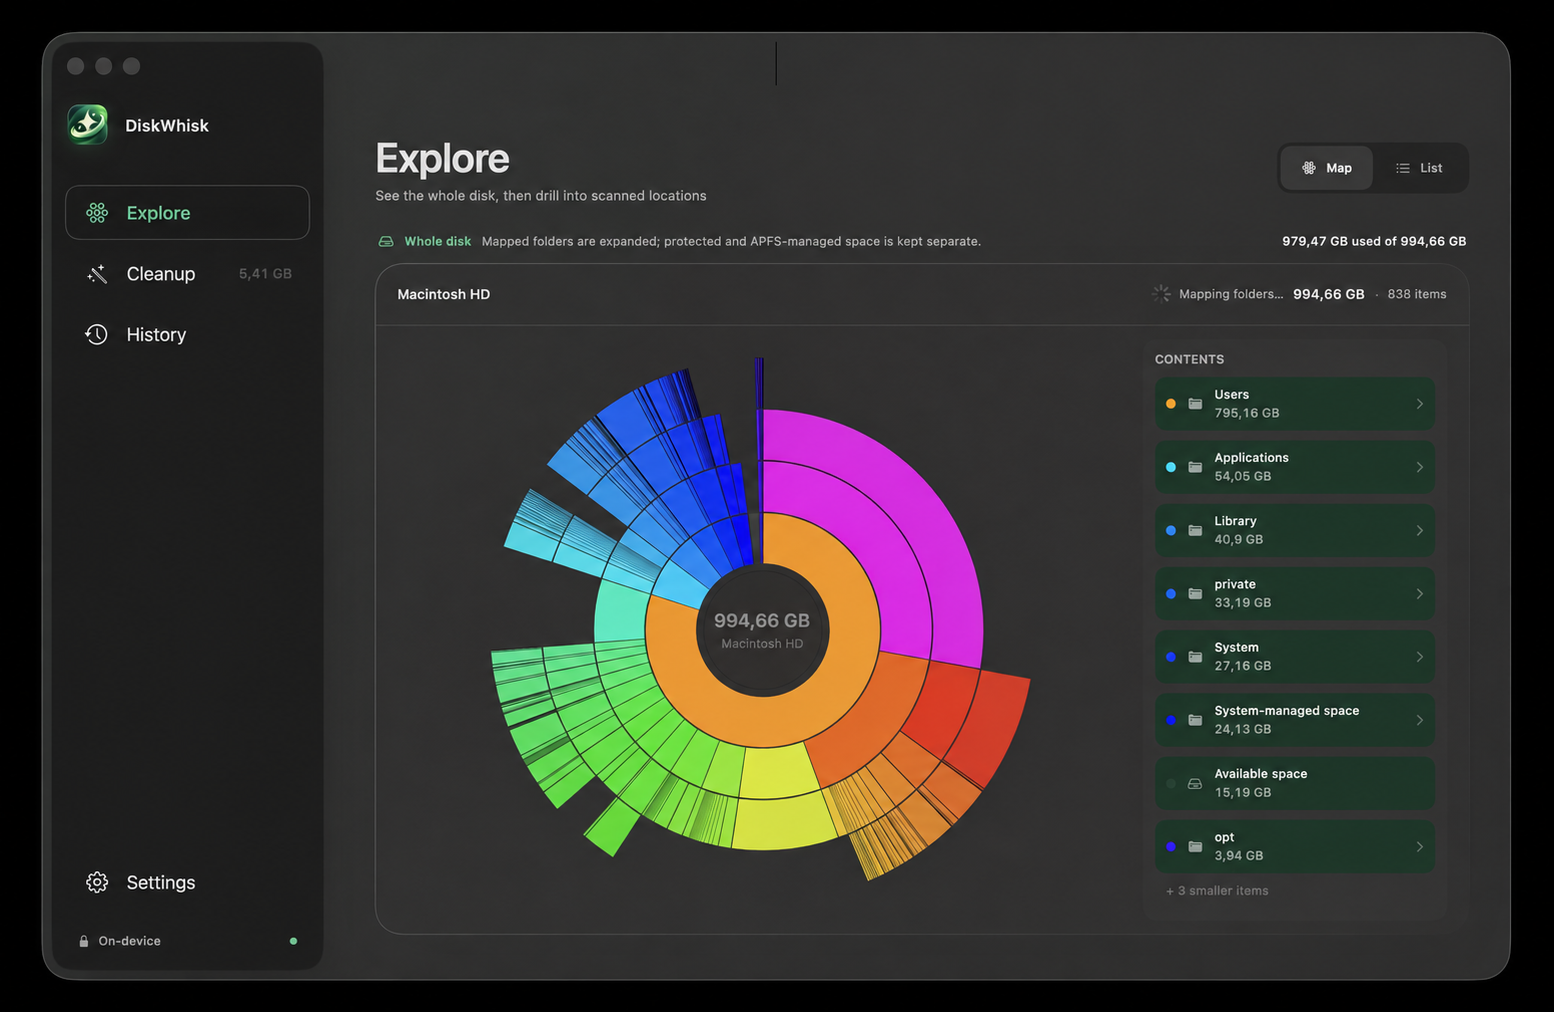
Task: Click the Applications folder icon
Action: pos(1195,467)
